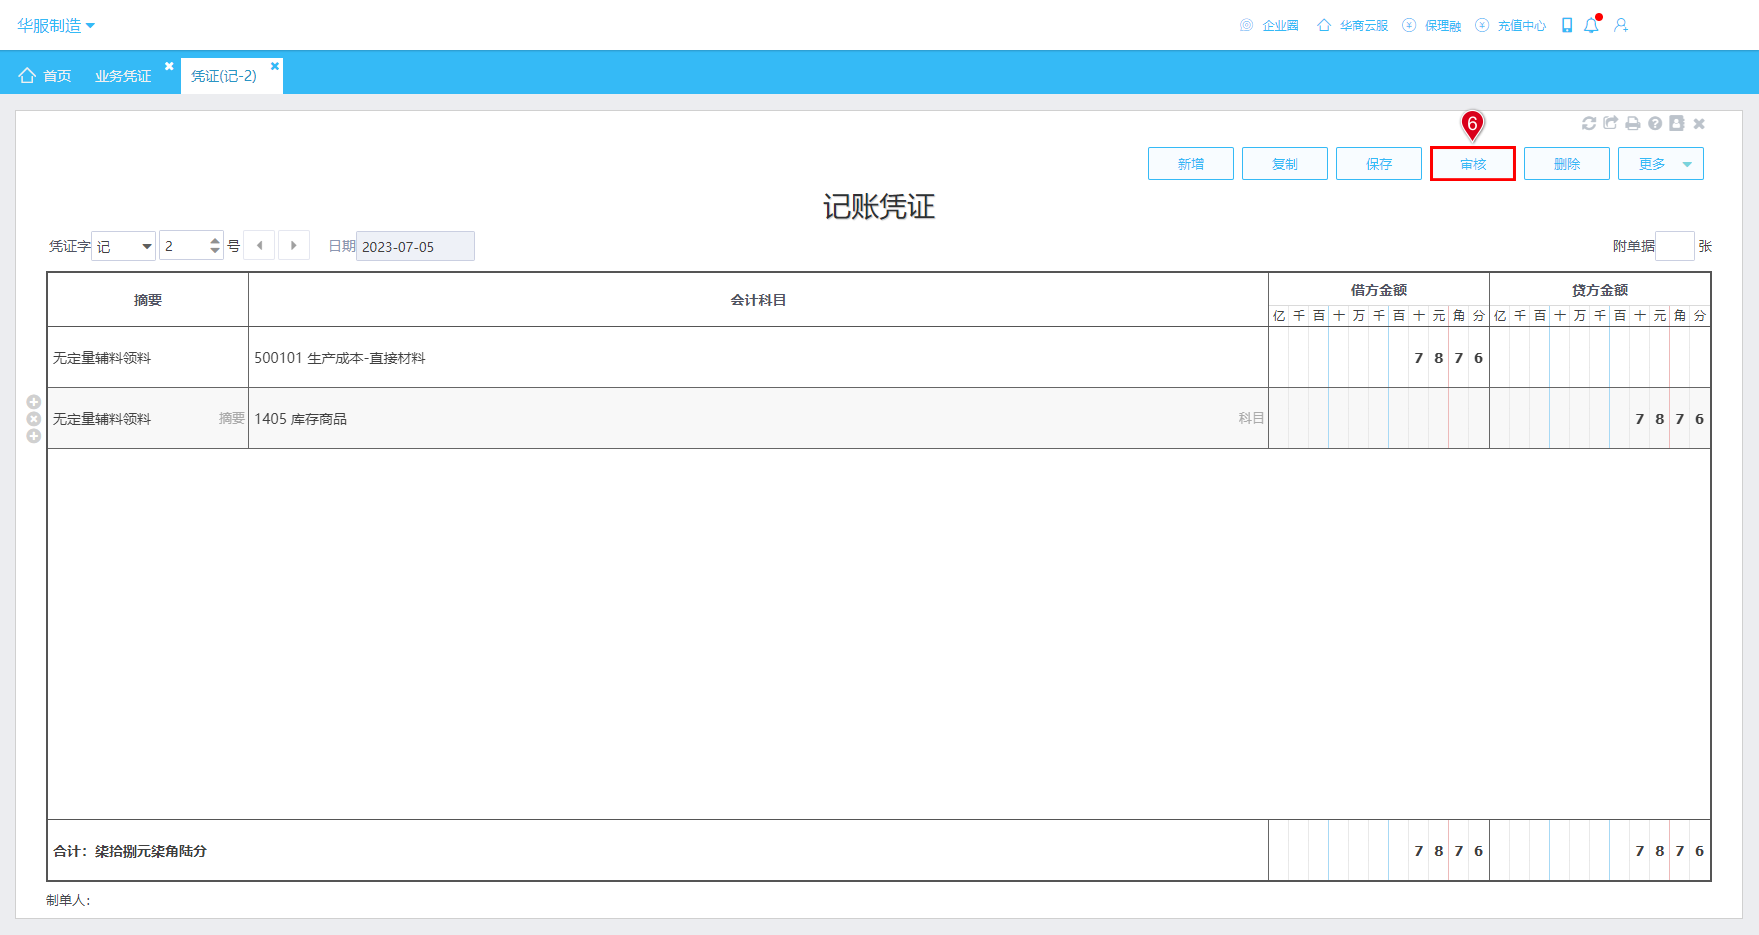The image size is (1759, 935).
Task: Go to next voucher arrow
Action: coord(293,245)
